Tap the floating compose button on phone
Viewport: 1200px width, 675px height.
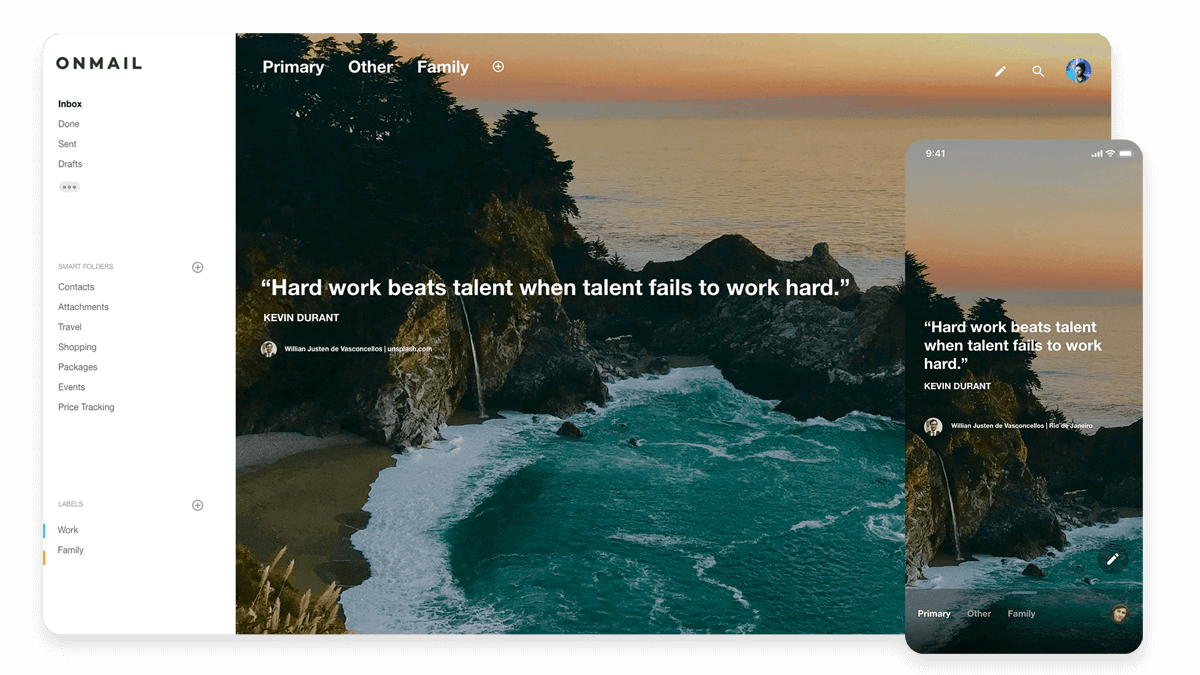(x=1112, y=559)
